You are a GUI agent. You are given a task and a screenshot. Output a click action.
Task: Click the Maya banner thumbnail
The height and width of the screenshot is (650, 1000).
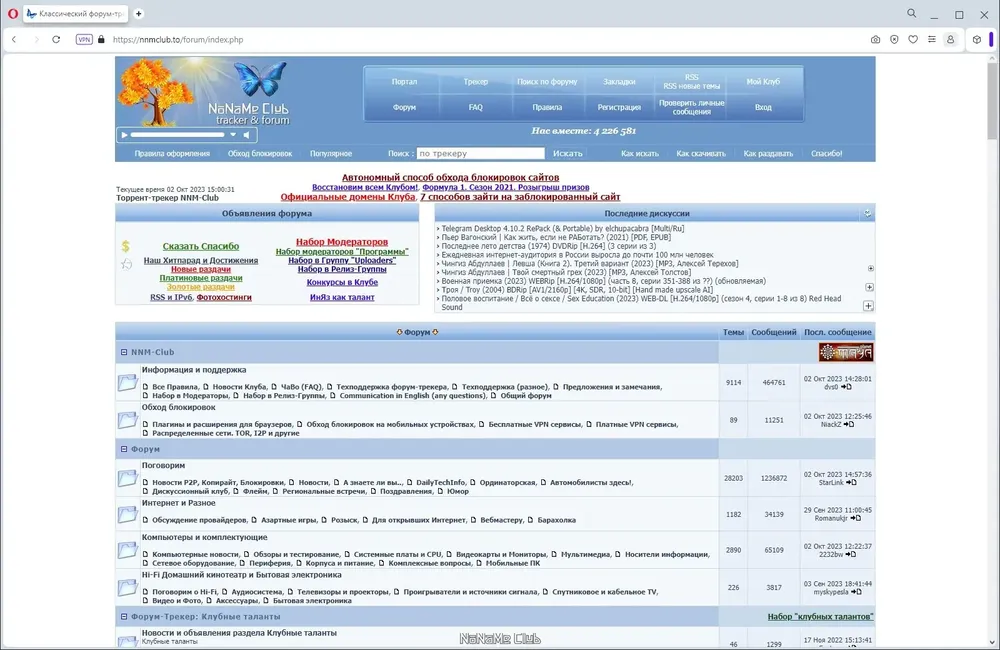click(846, 352)
